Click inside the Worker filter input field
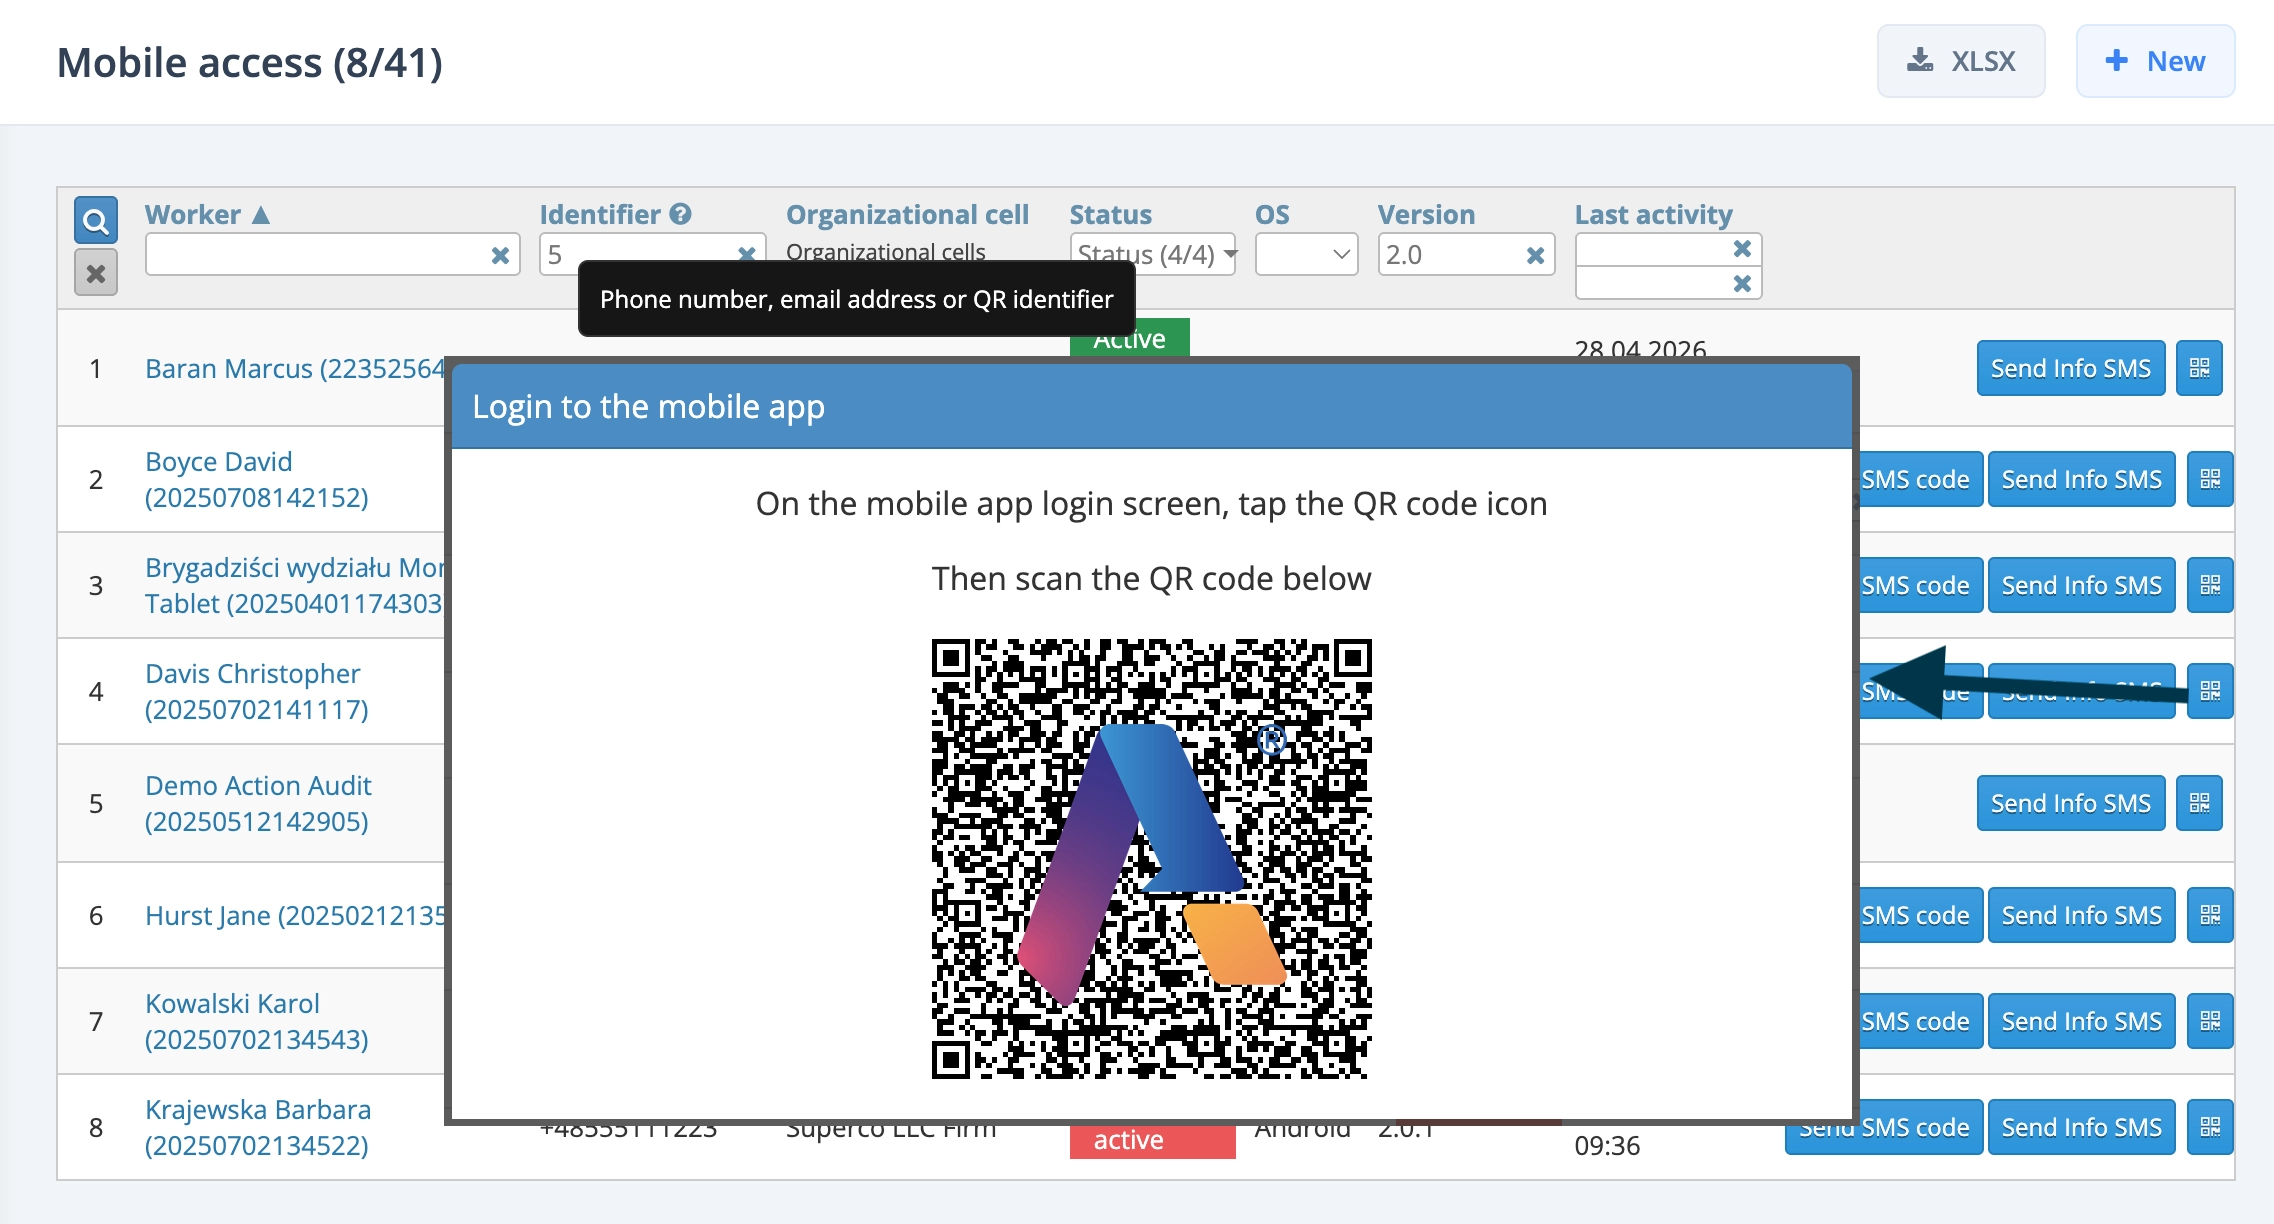 (320, 255)
